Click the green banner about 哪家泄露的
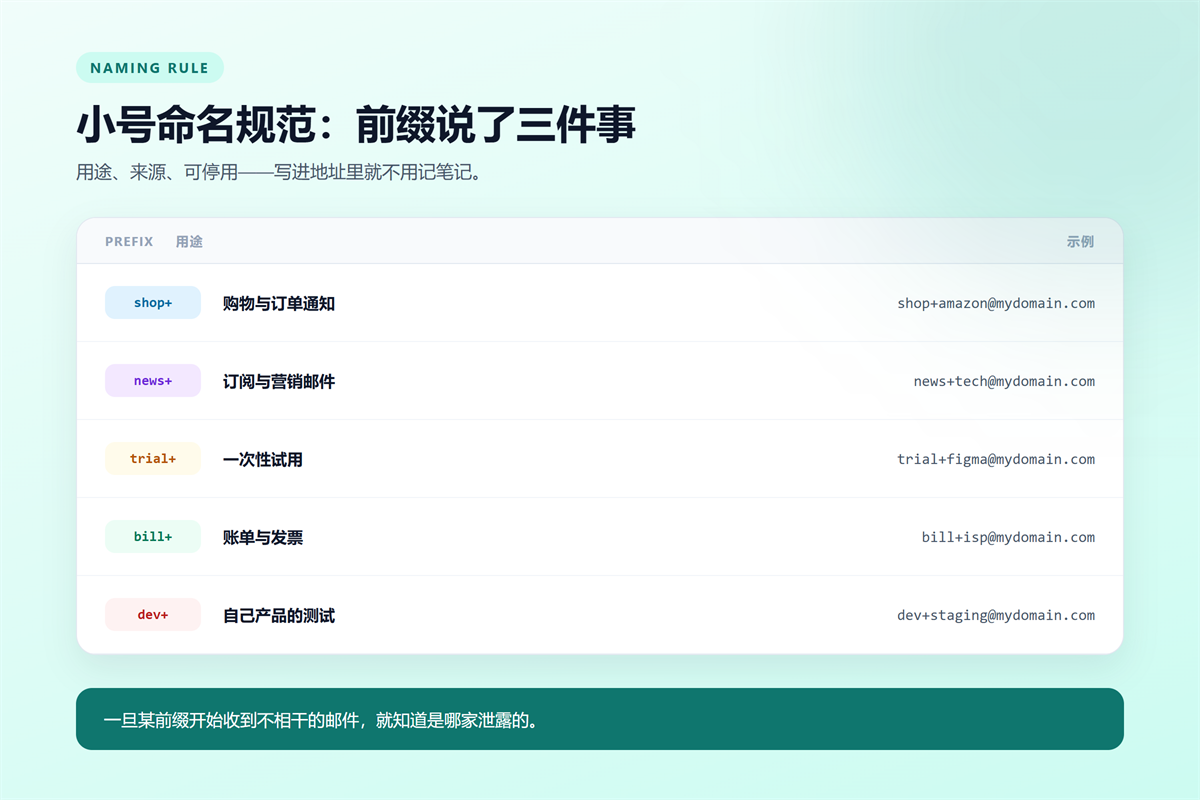 tap(600, 719)
